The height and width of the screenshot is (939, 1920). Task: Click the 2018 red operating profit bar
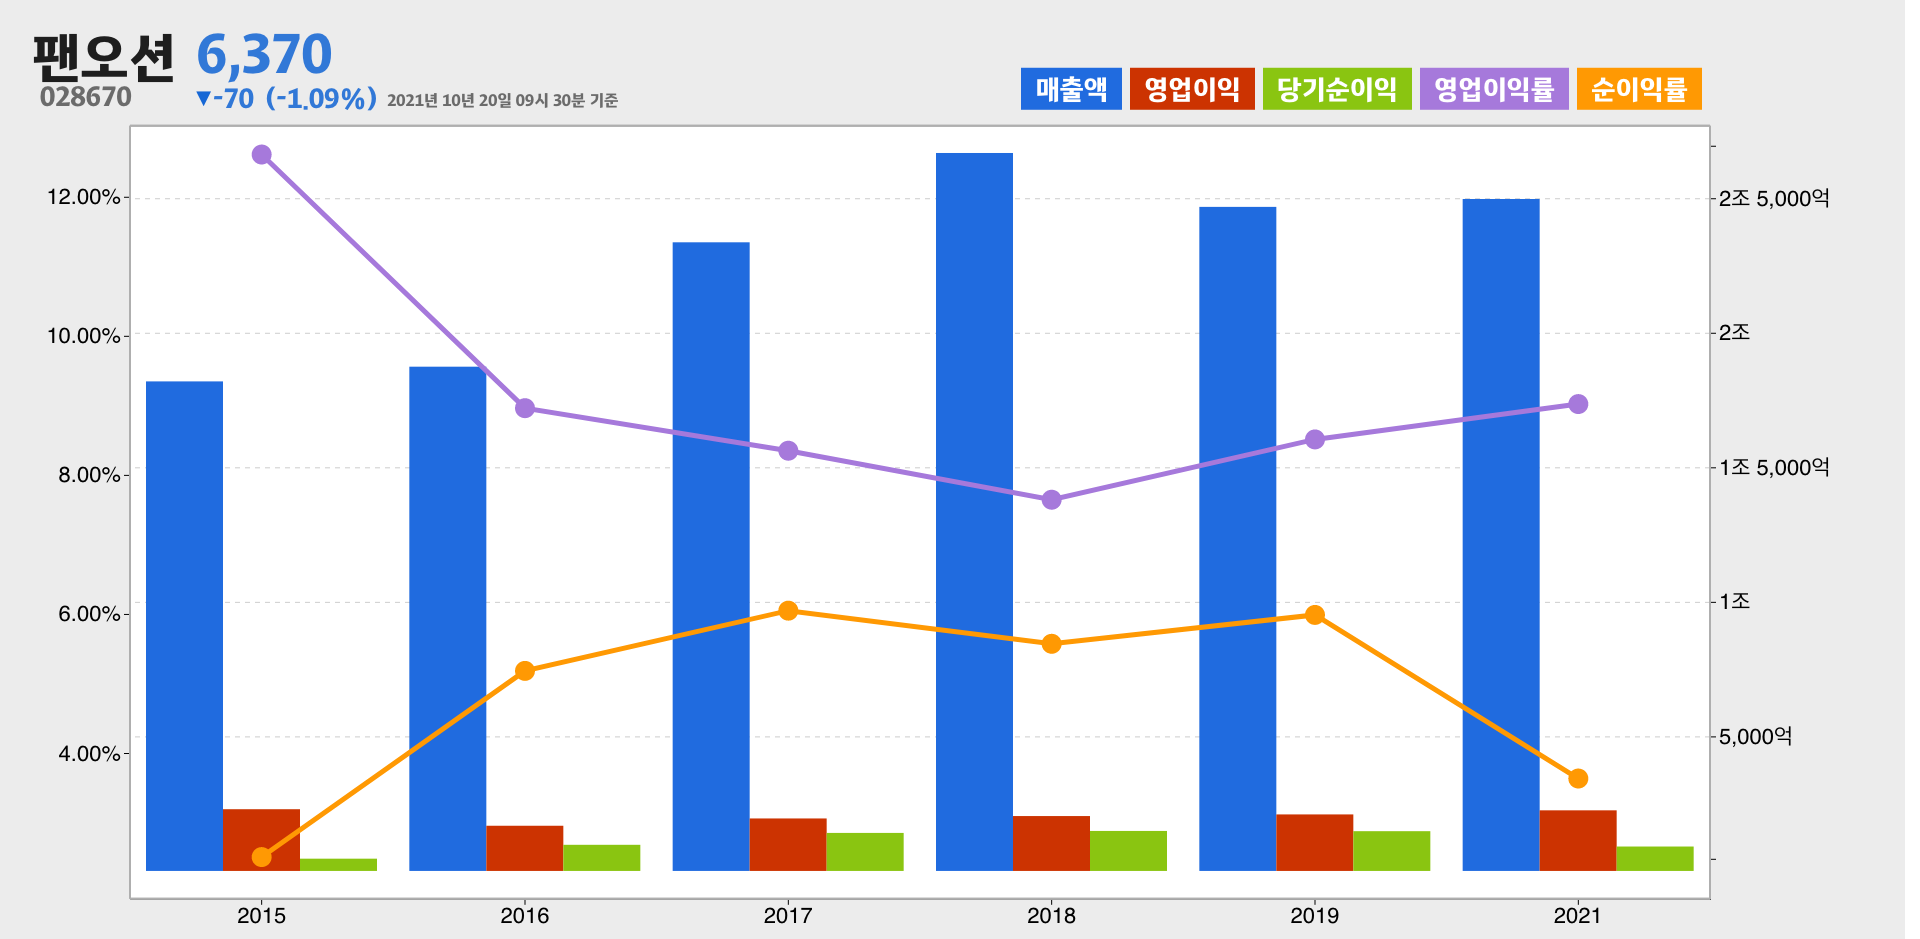pos(1051,843)
